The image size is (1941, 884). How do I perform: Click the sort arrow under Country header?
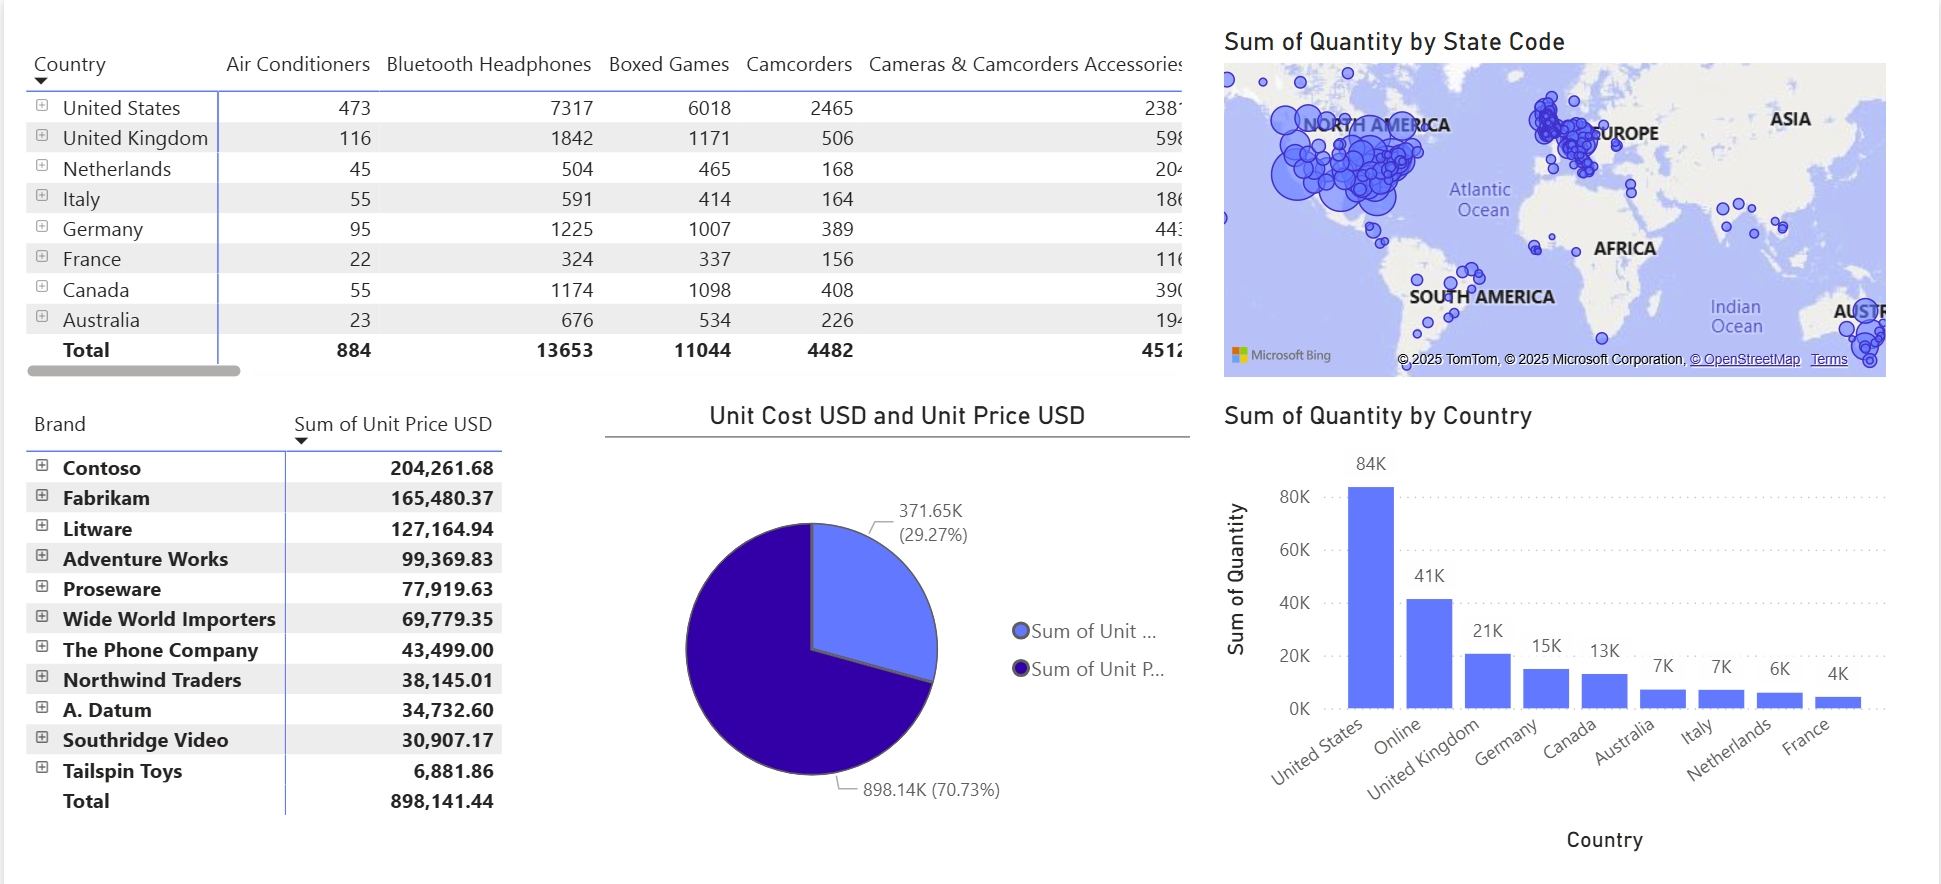pyautogui.click(x=41, y=81)
